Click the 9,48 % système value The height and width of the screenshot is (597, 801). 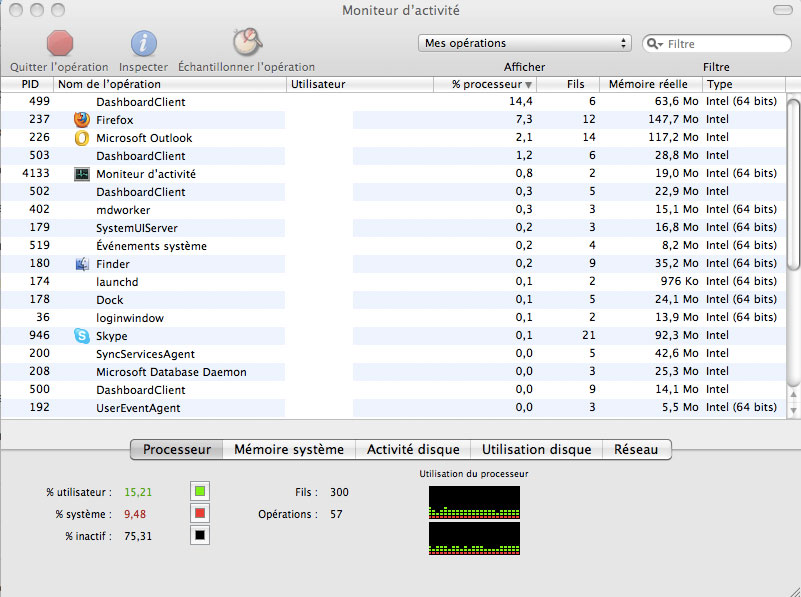coord(135,514)
